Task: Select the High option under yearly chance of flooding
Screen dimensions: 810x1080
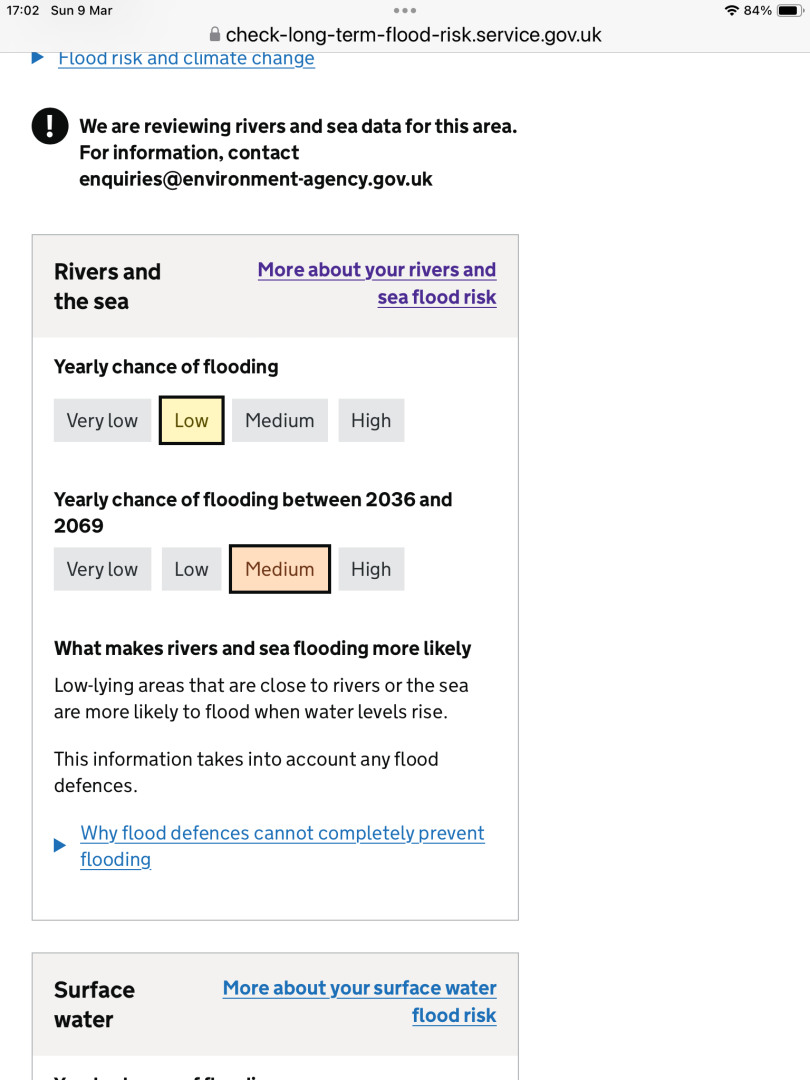Action: [371, 420]
